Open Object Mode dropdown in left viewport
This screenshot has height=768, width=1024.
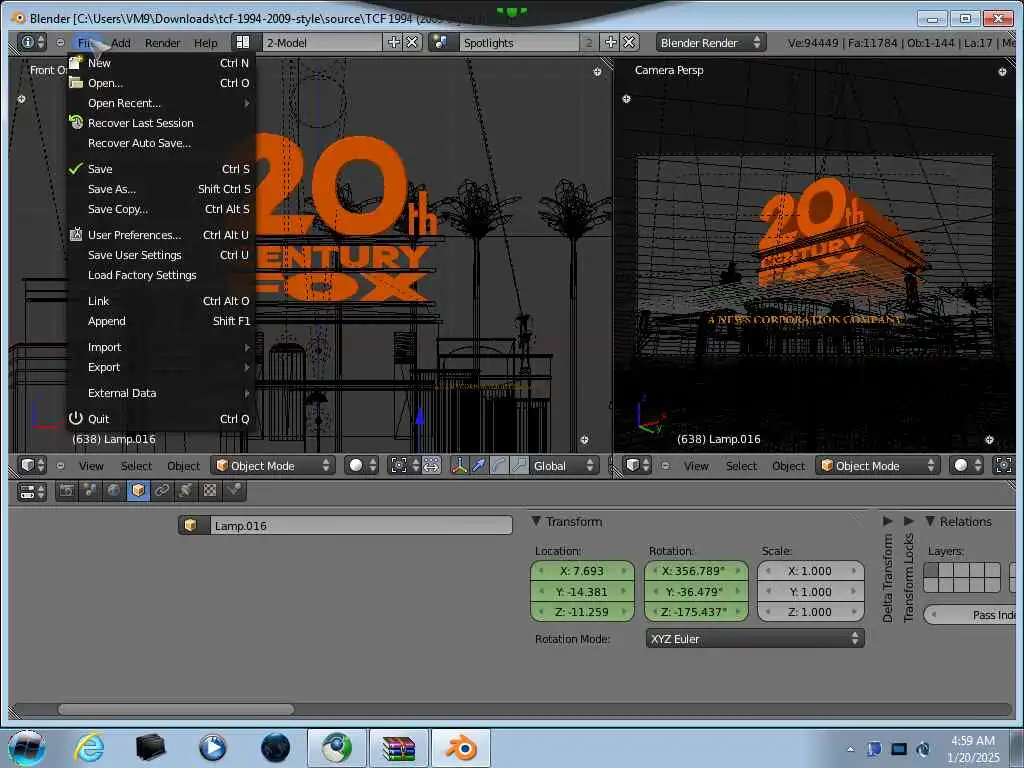tap(274, 466)
